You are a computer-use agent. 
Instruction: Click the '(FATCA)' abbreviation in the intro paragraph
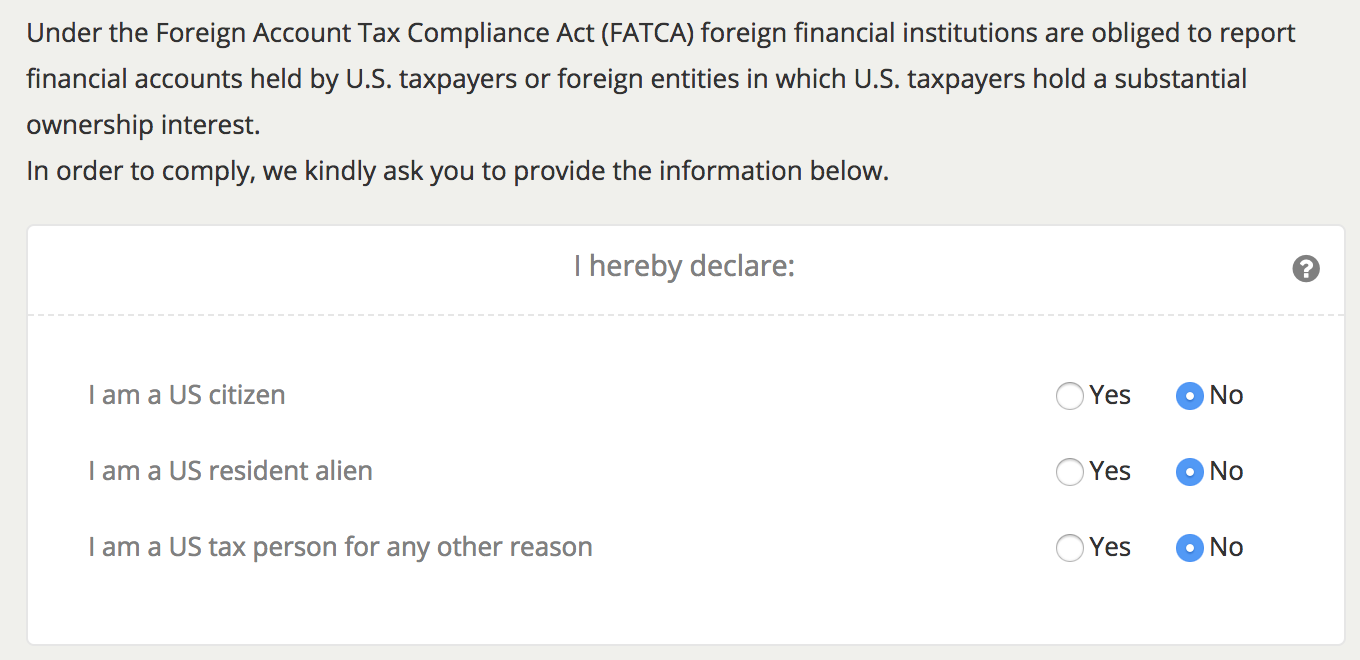coord(647,33)
